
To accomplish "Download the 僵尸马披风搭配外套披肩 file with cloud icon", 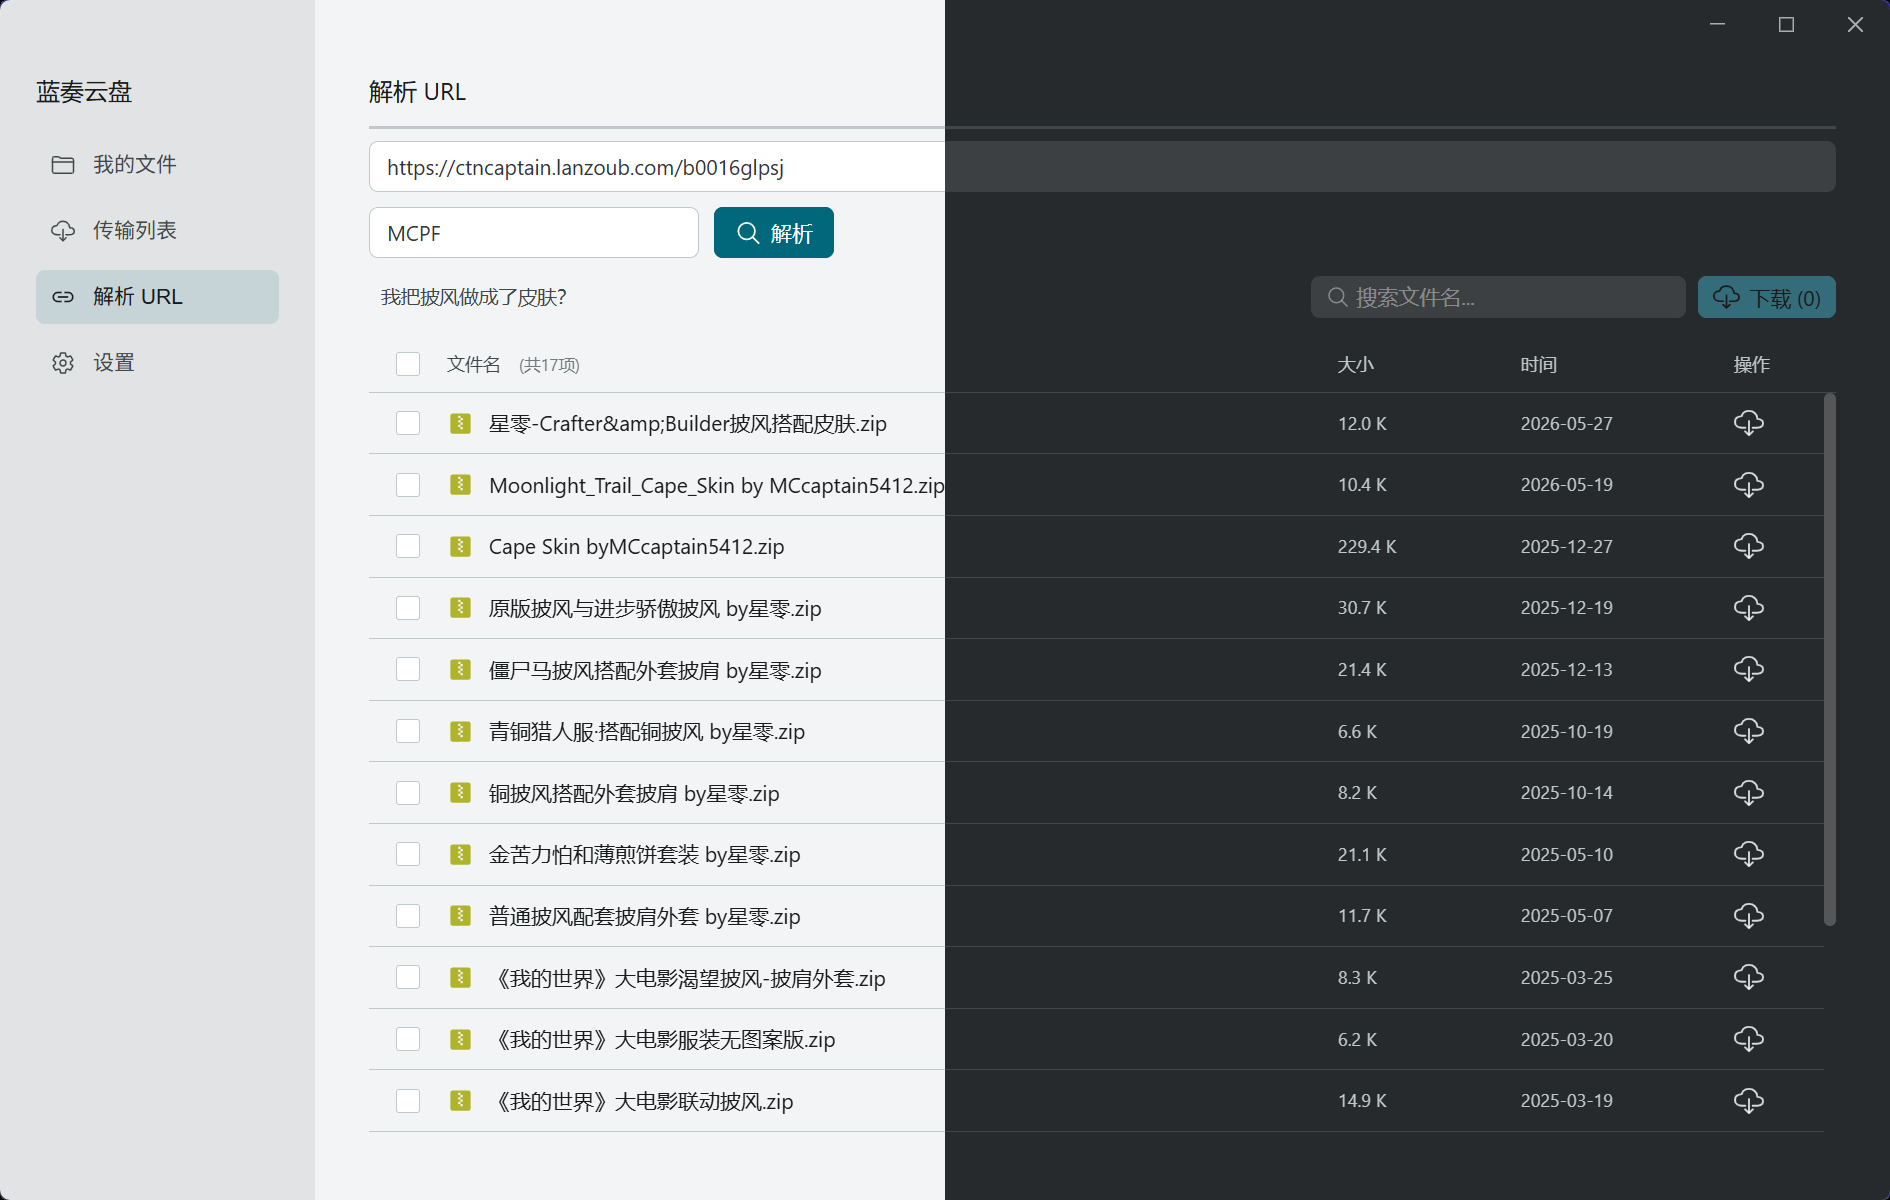I will point(1748,669).
